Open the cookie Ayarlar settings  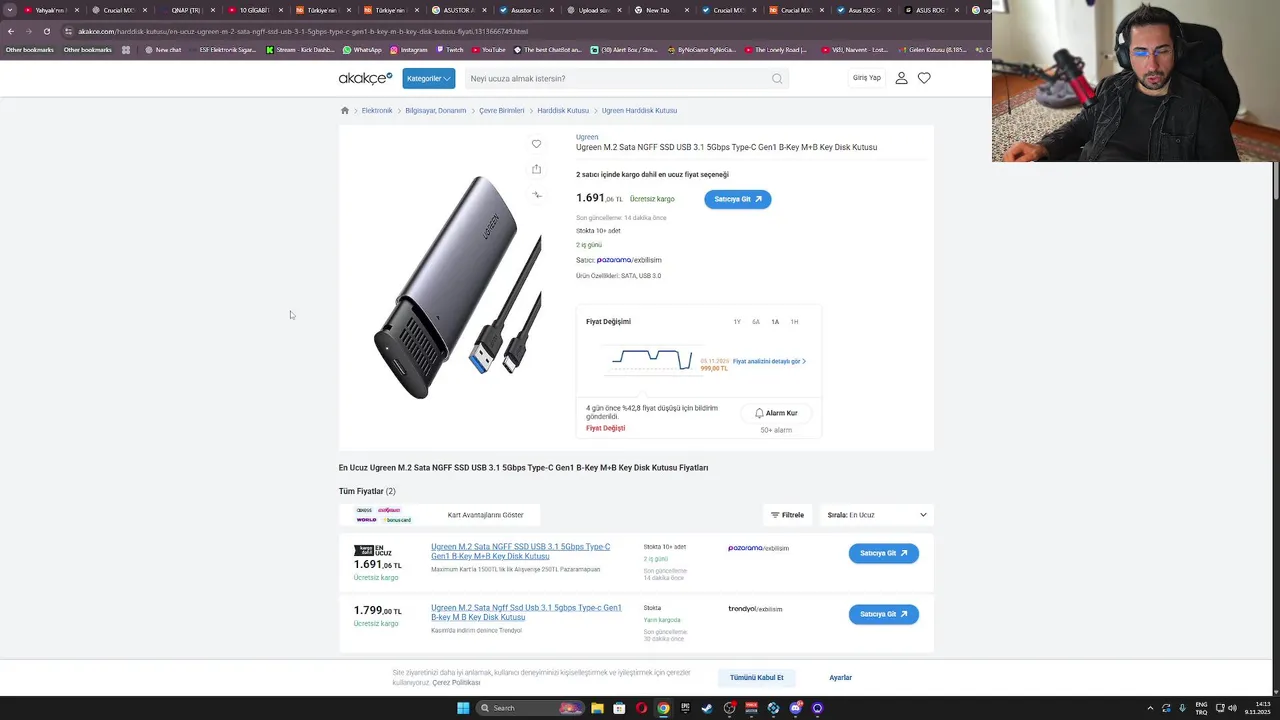[840, 678]
